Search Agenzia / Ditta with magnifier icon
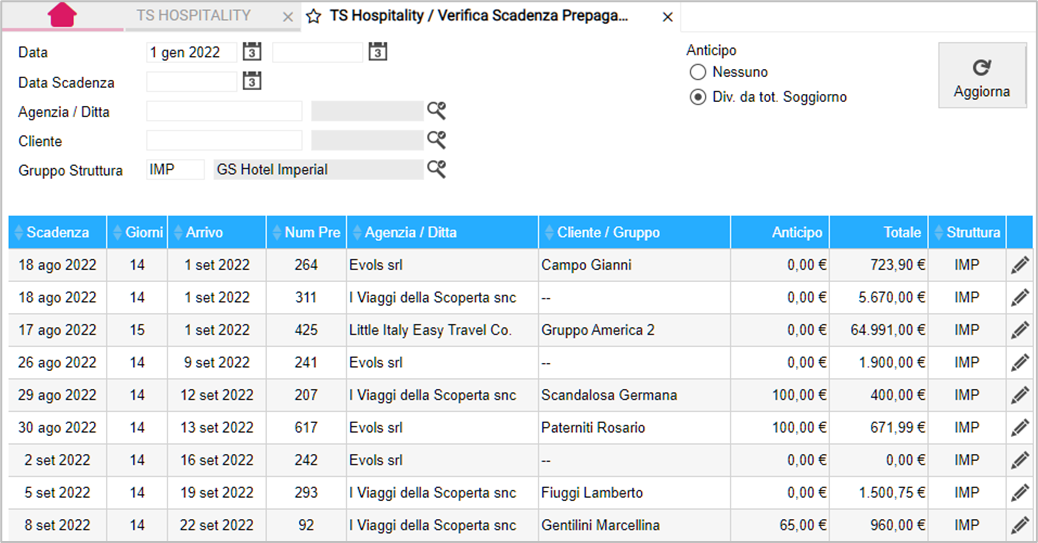This screenshot has width=1038, height=543. click(x=436, y=111)
